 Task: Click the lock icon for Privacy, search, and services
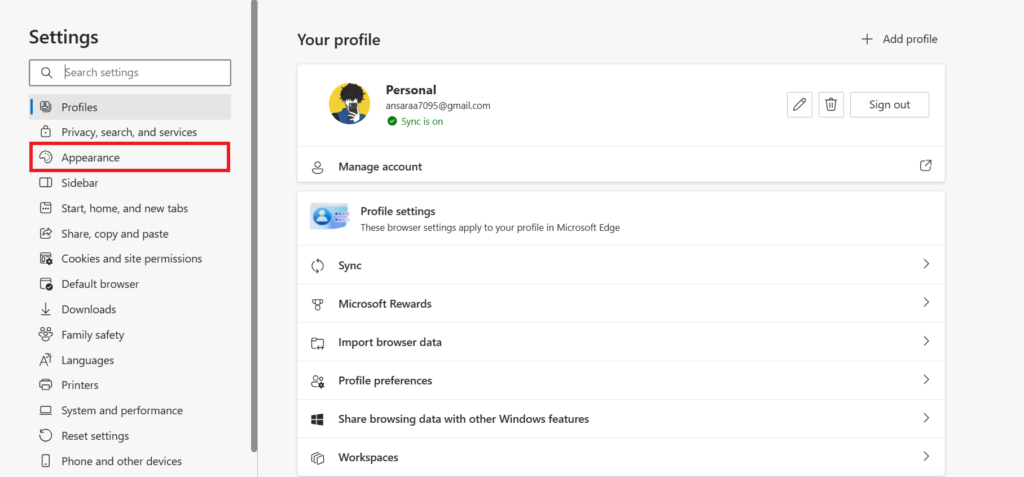coord(46,132)
